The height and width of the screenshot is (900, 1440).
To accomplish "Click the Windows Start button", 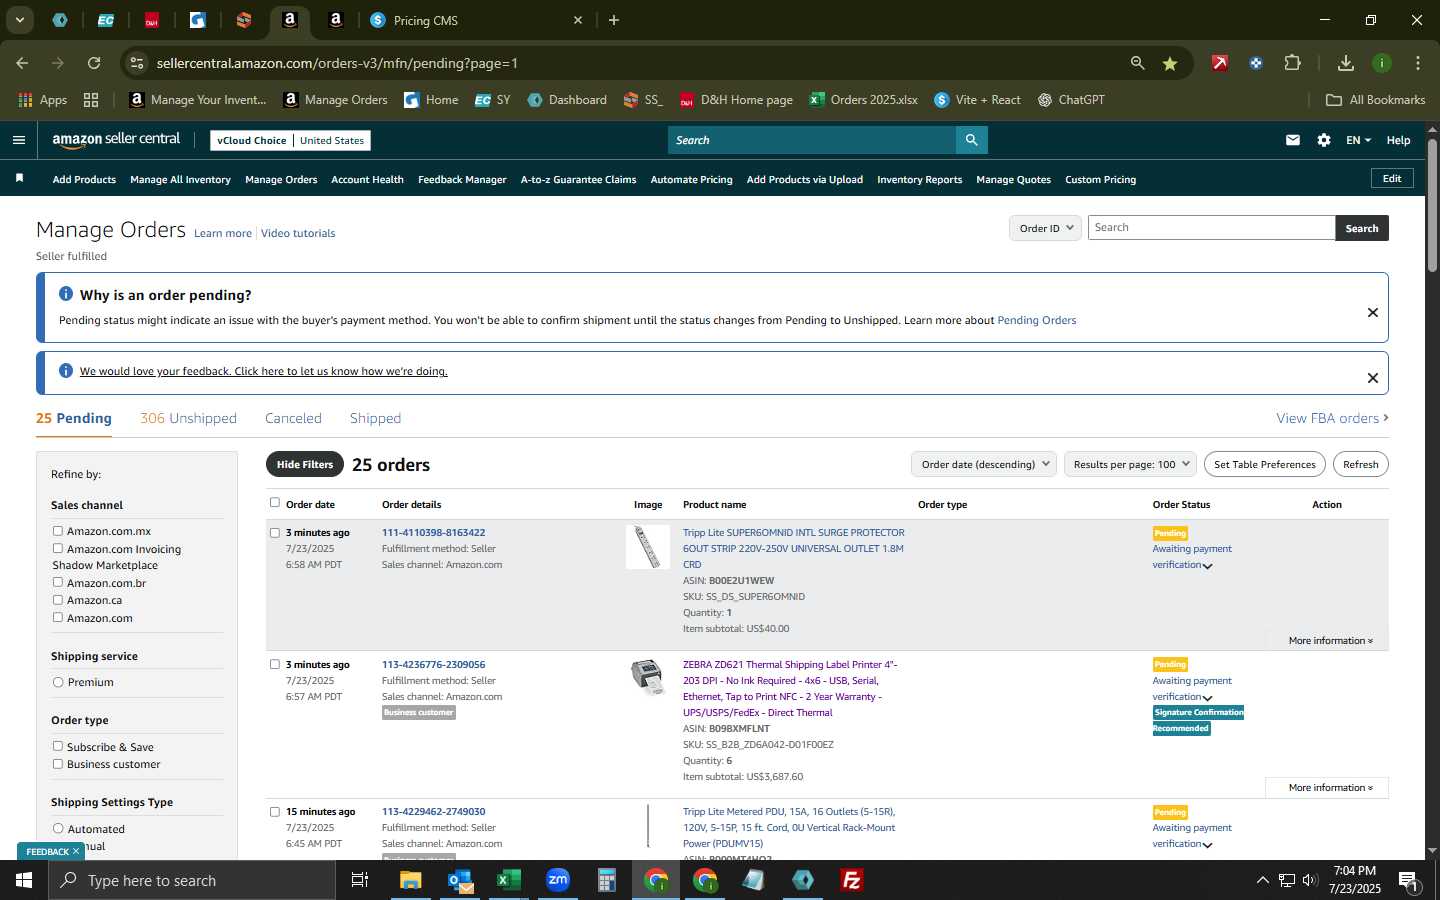I will point(24,880).
